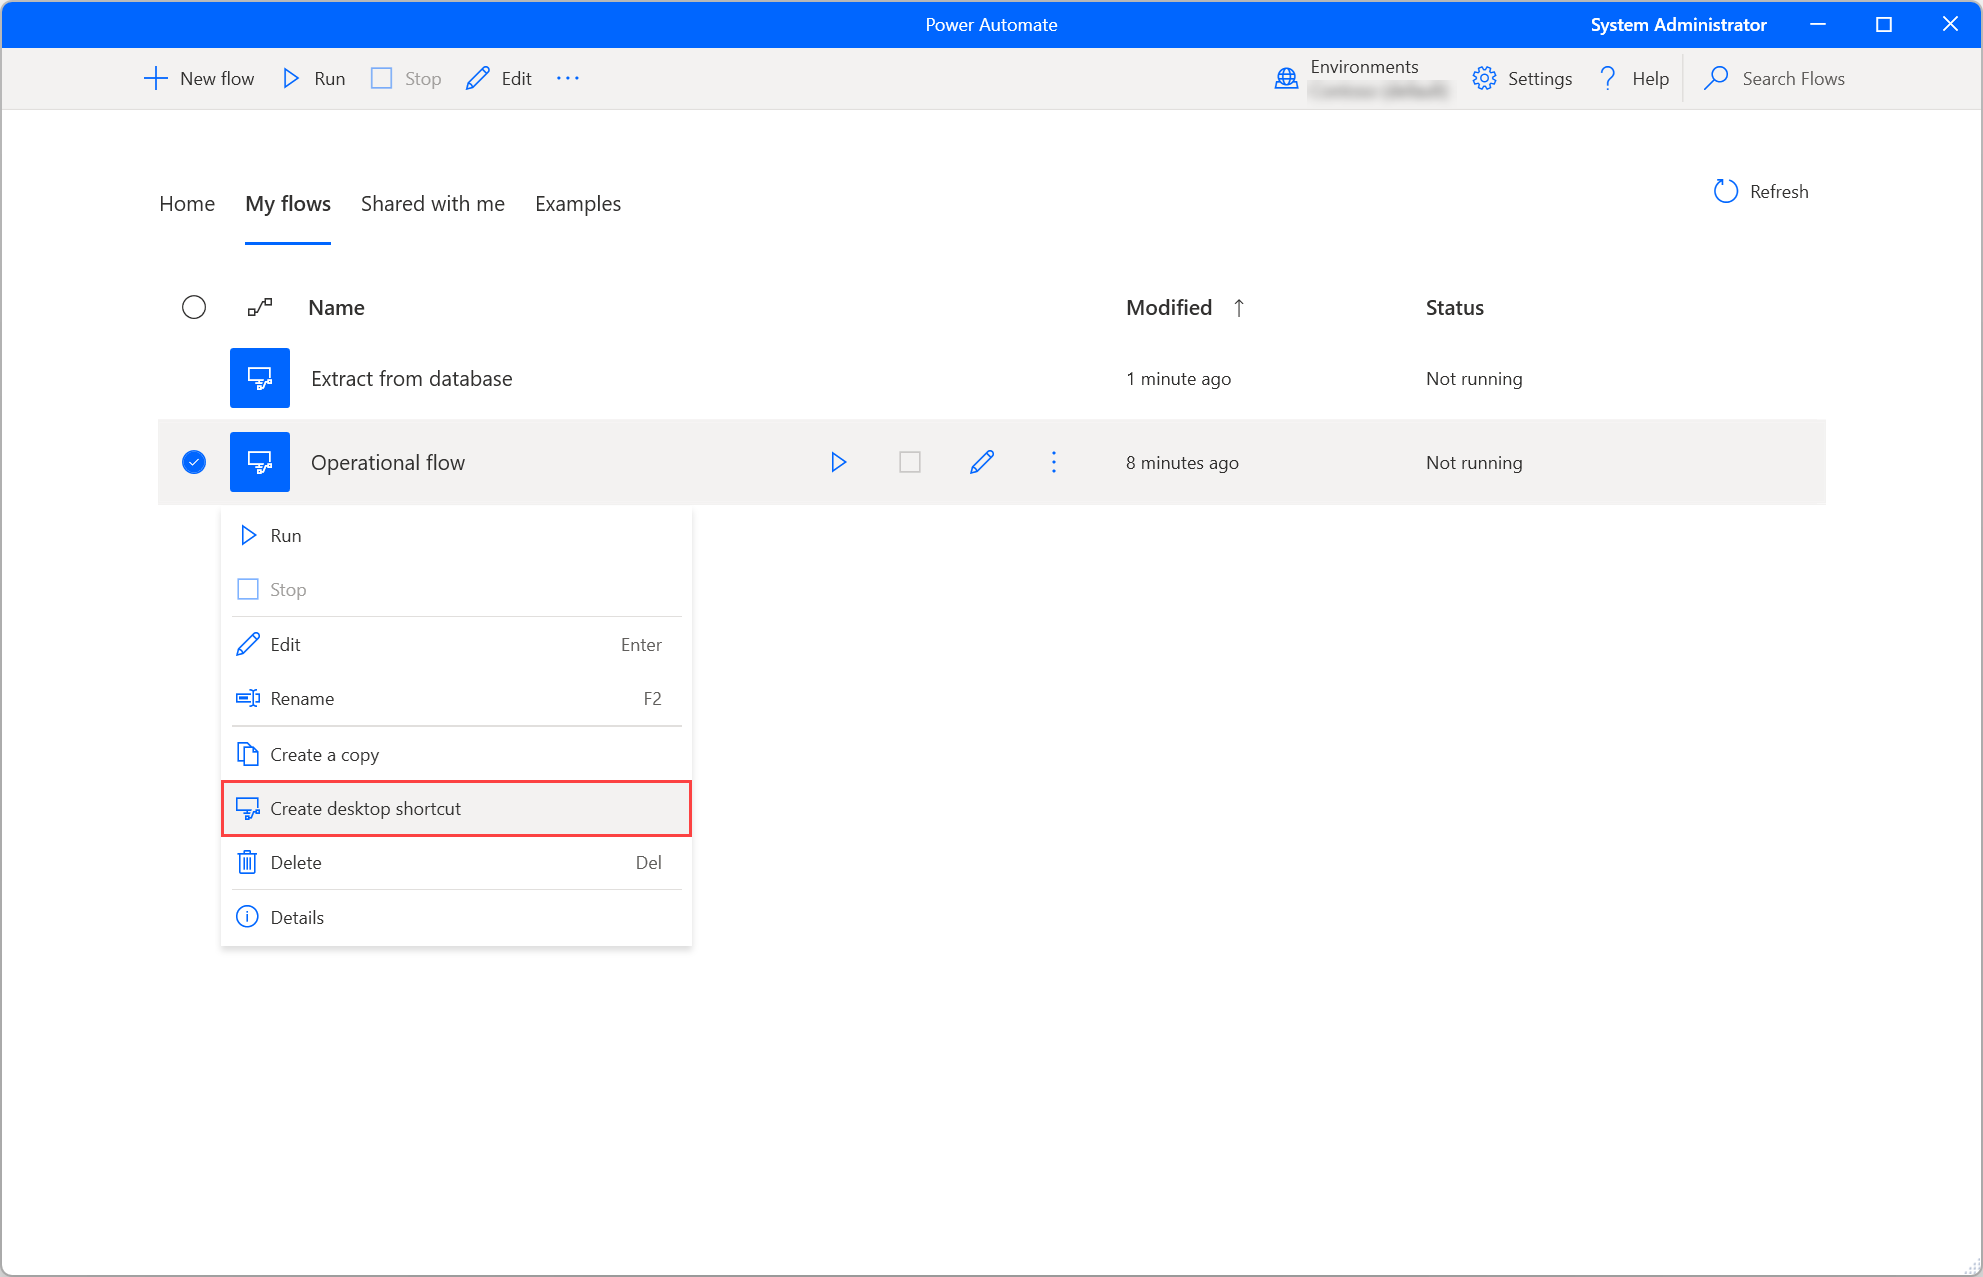1983x1277 pixels.
Task: Click the Edit pencil icon for Operational flow
Action: click(981, 462)
